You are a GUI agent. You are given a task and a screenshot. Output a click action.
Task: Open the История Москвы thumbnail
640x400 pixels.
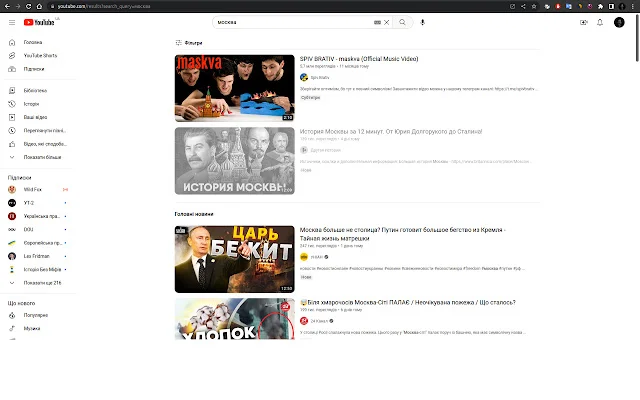tap(234, 161)
